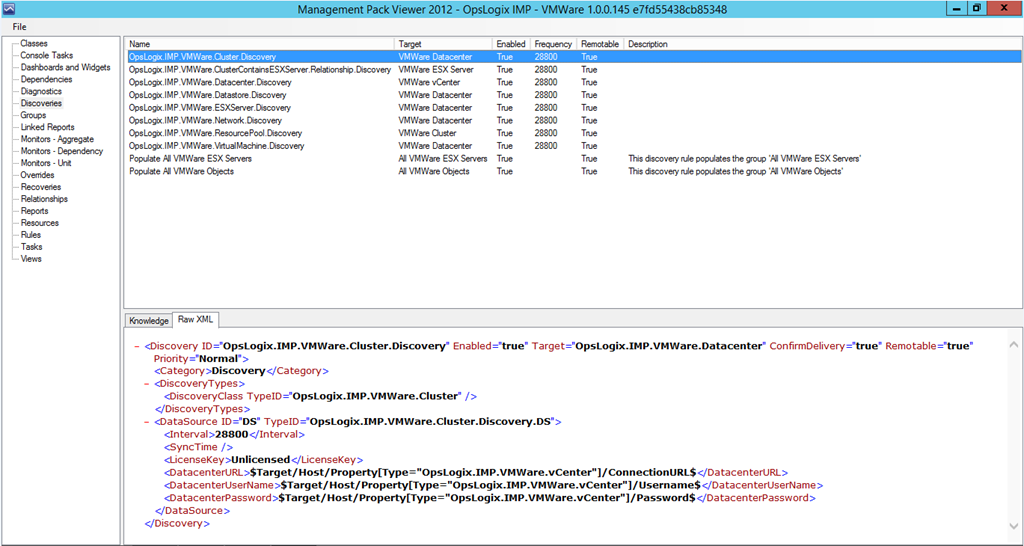The height and width of the screenshot is (546, 1024).
Task: Open the Rules tree node
Action: (x=31, y=235)
